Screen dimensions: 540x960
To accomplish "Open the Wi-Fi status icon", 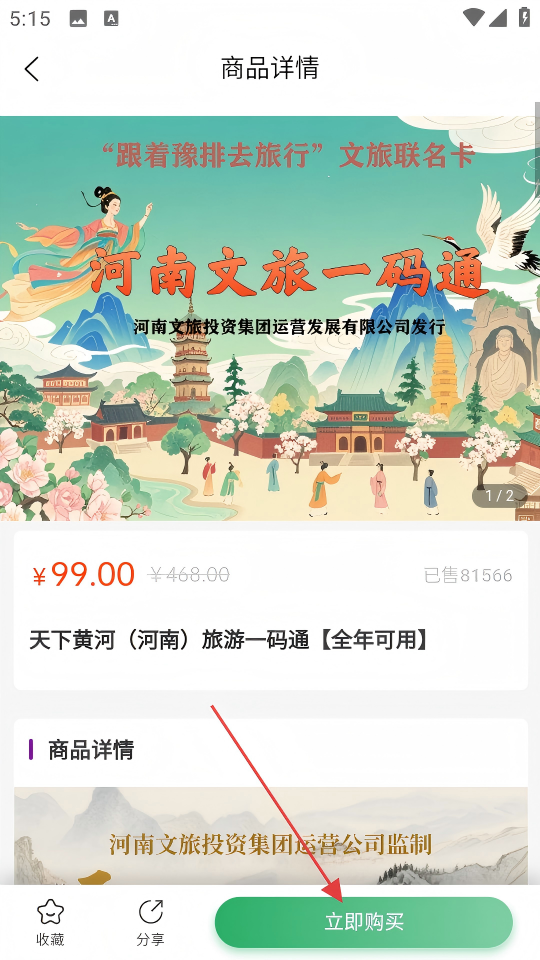I will [473, 17].
